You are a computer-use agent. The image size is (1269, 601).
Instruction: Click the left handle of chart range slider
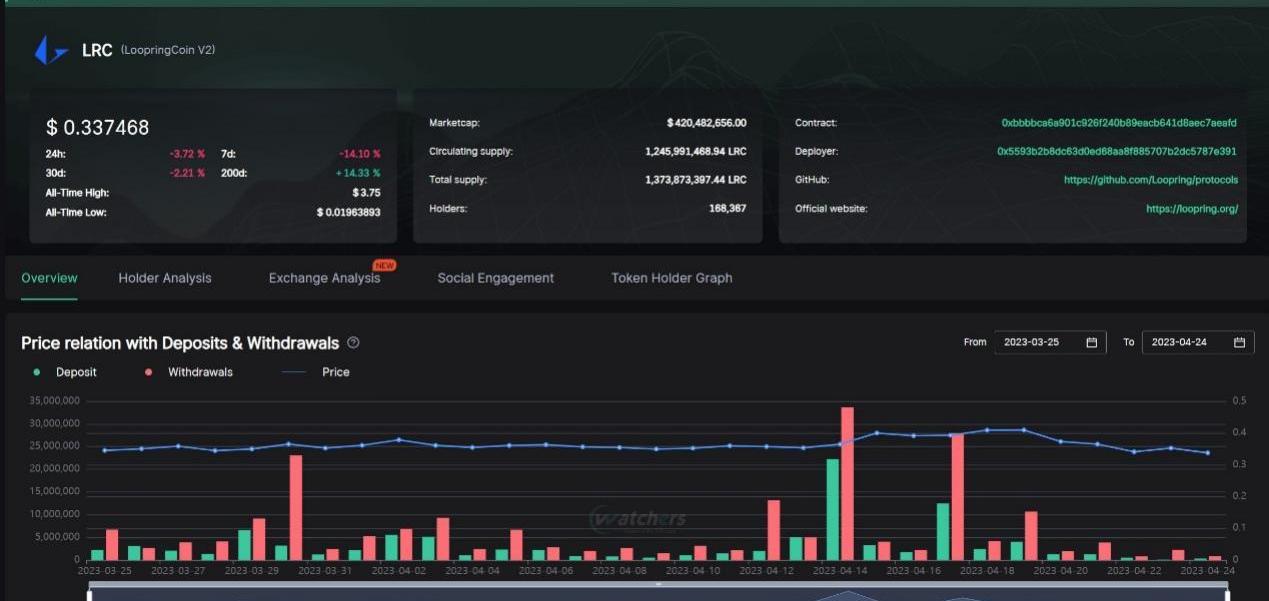click(x=90, y=596)
